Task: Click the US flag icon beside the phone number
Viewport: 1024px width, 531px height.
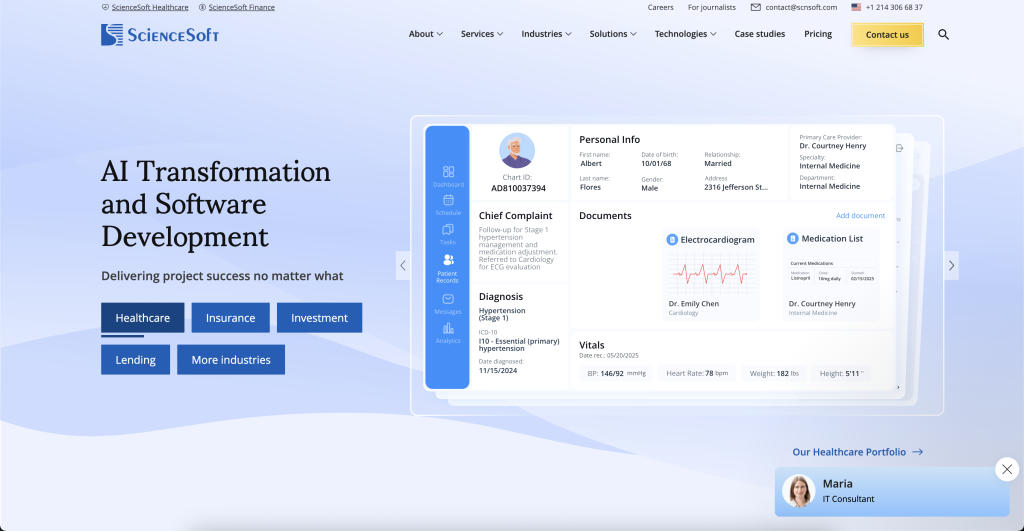Action: pos(856,7)
